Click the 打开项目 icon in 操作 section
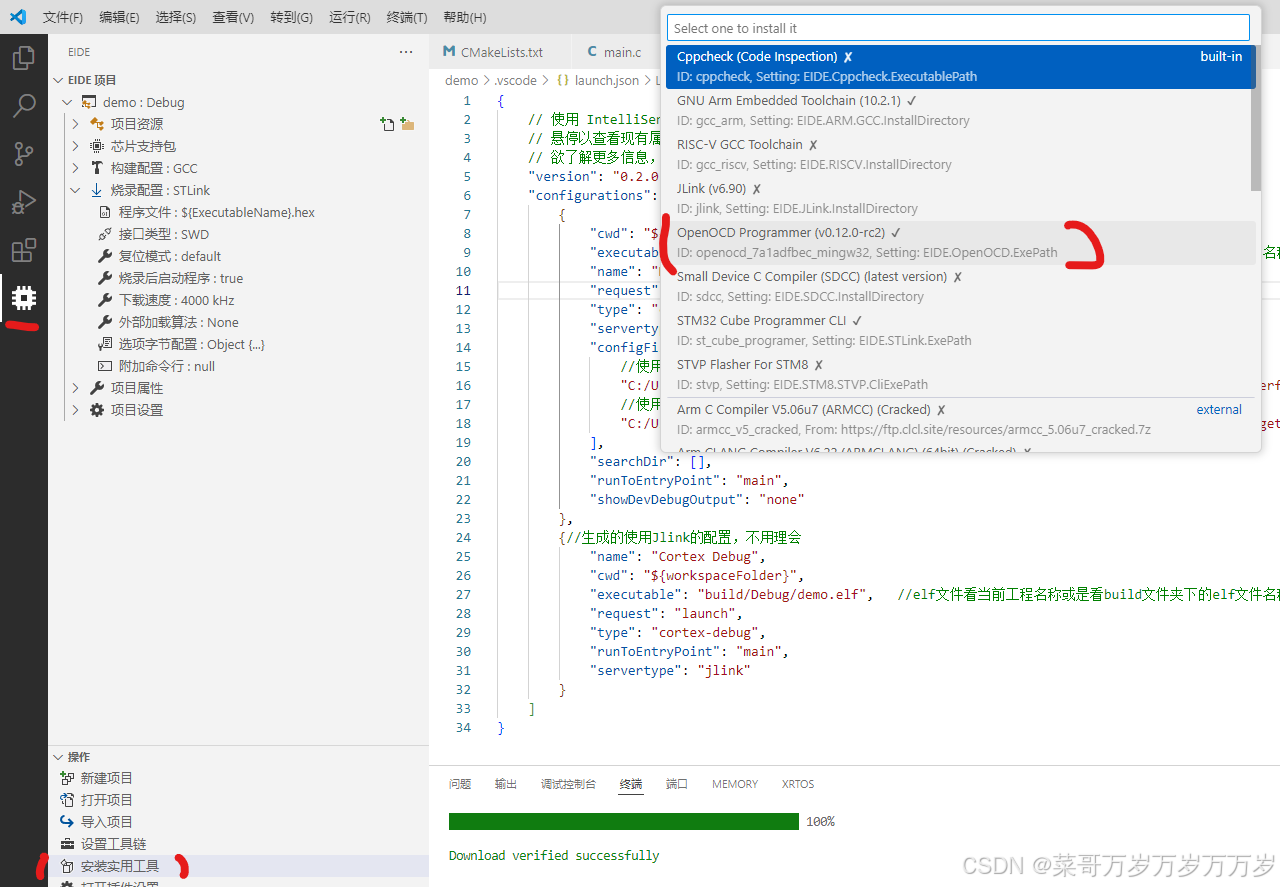The width and height of the screenshot is (1280, 887). pos(67,800)
